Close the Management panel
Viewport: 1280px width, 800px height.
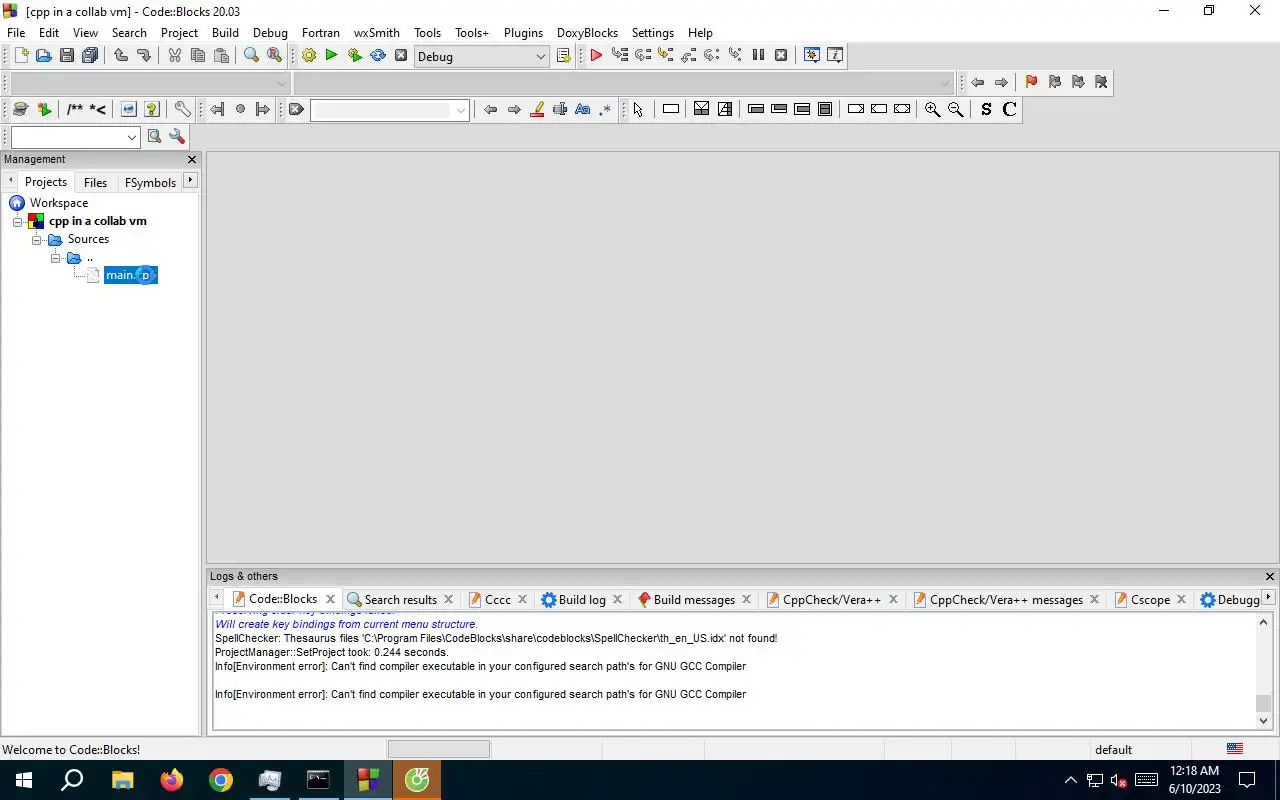click(193, 159)
